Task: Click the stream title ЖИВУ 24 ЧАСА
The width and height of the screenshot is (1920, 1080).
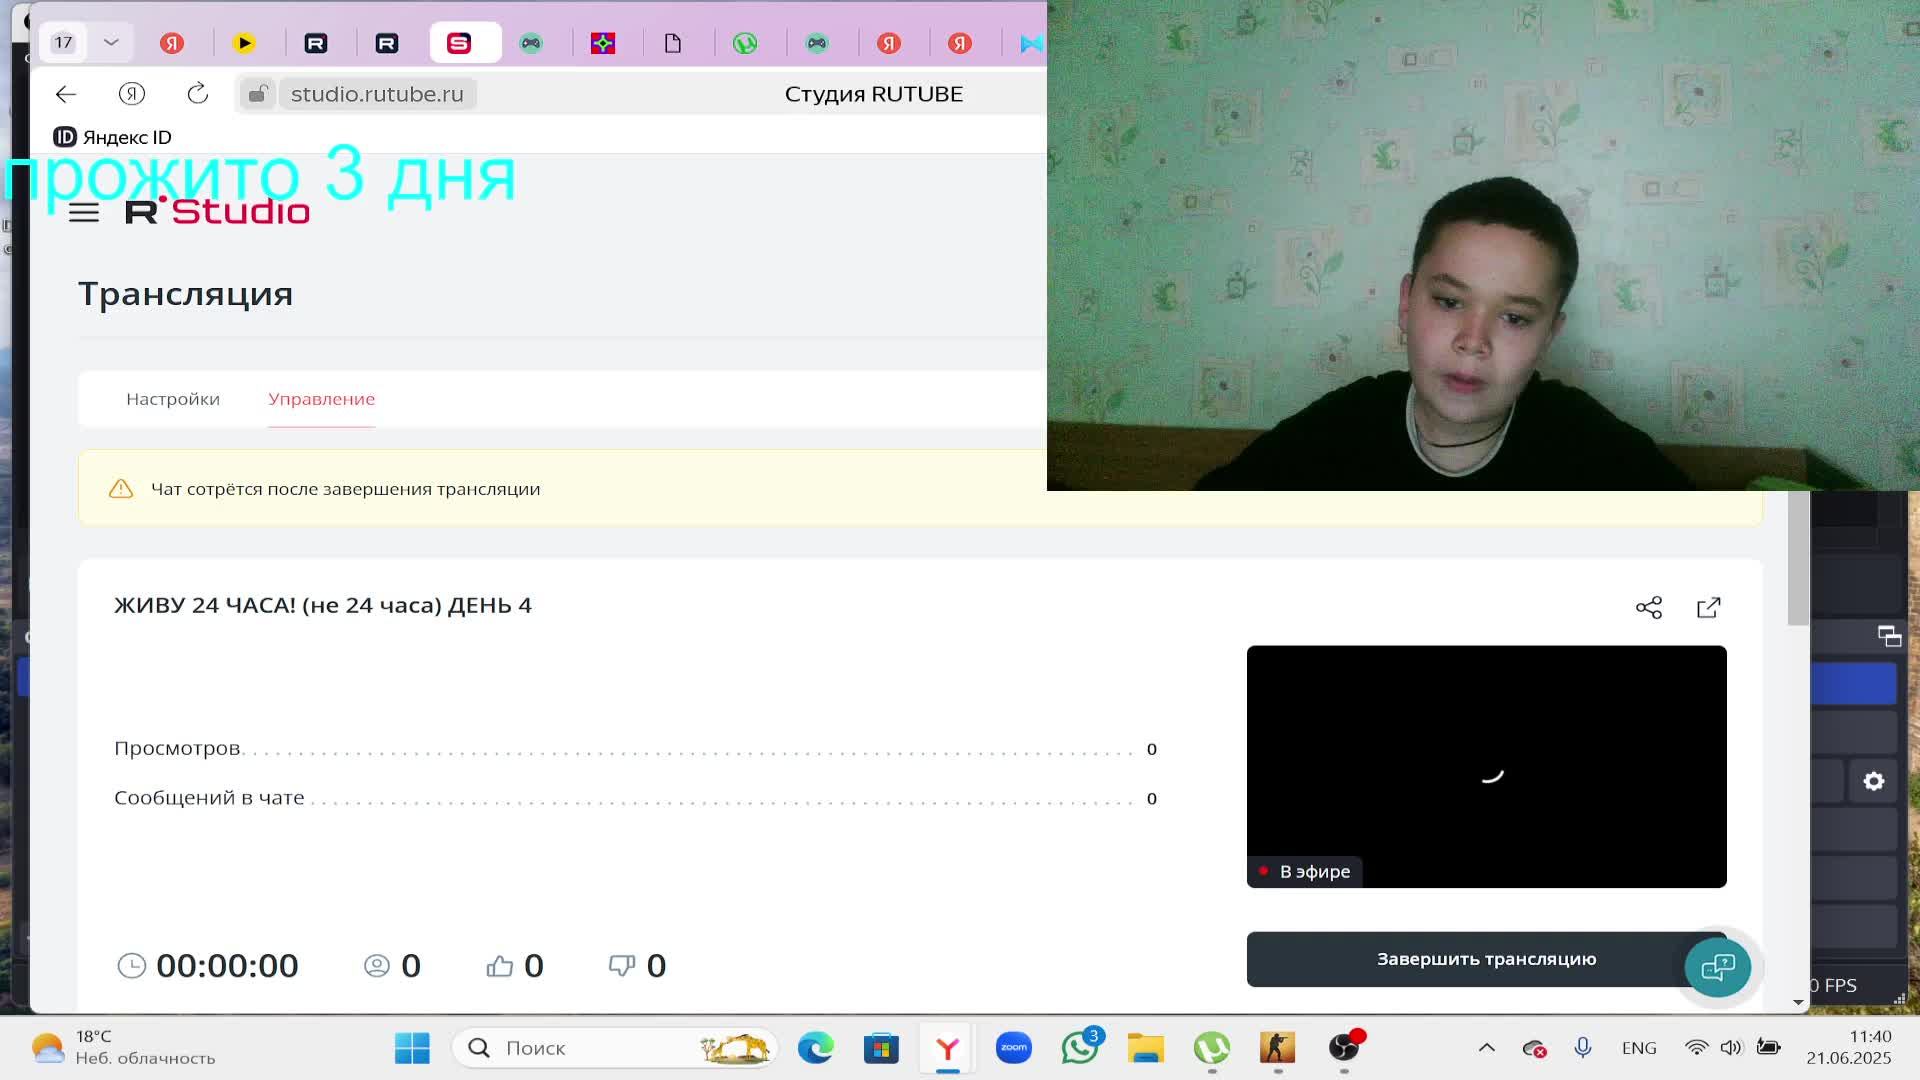Action: (323, 606)
